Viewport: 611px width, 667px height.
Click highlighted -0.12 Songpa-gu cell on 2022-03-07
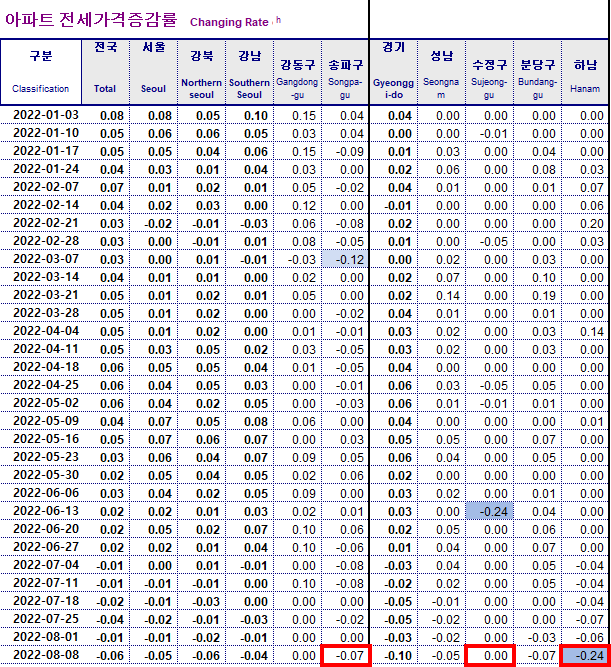[345, 259]
